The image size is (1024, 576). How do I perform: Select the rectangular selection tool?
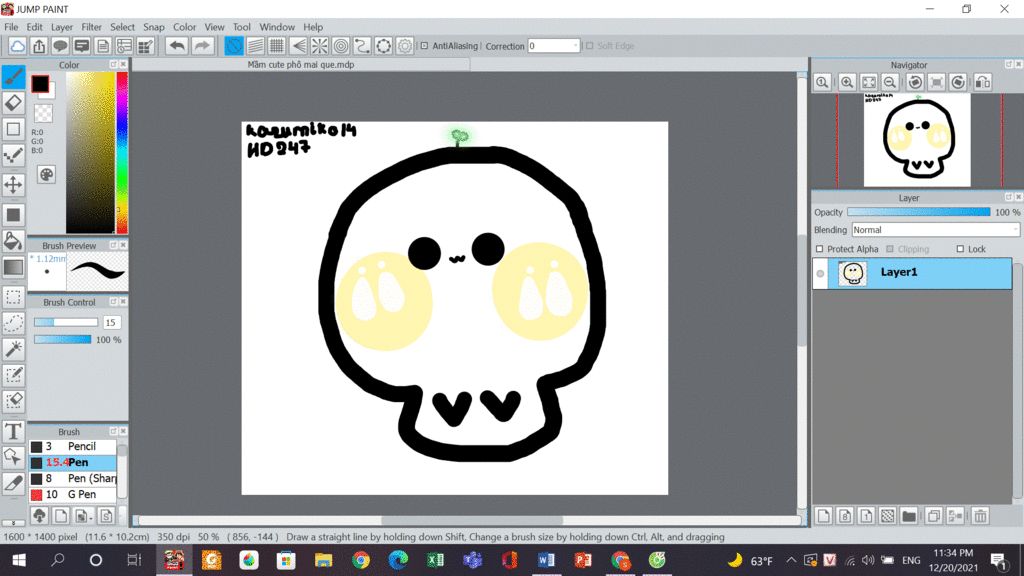[x=13, y=297]
